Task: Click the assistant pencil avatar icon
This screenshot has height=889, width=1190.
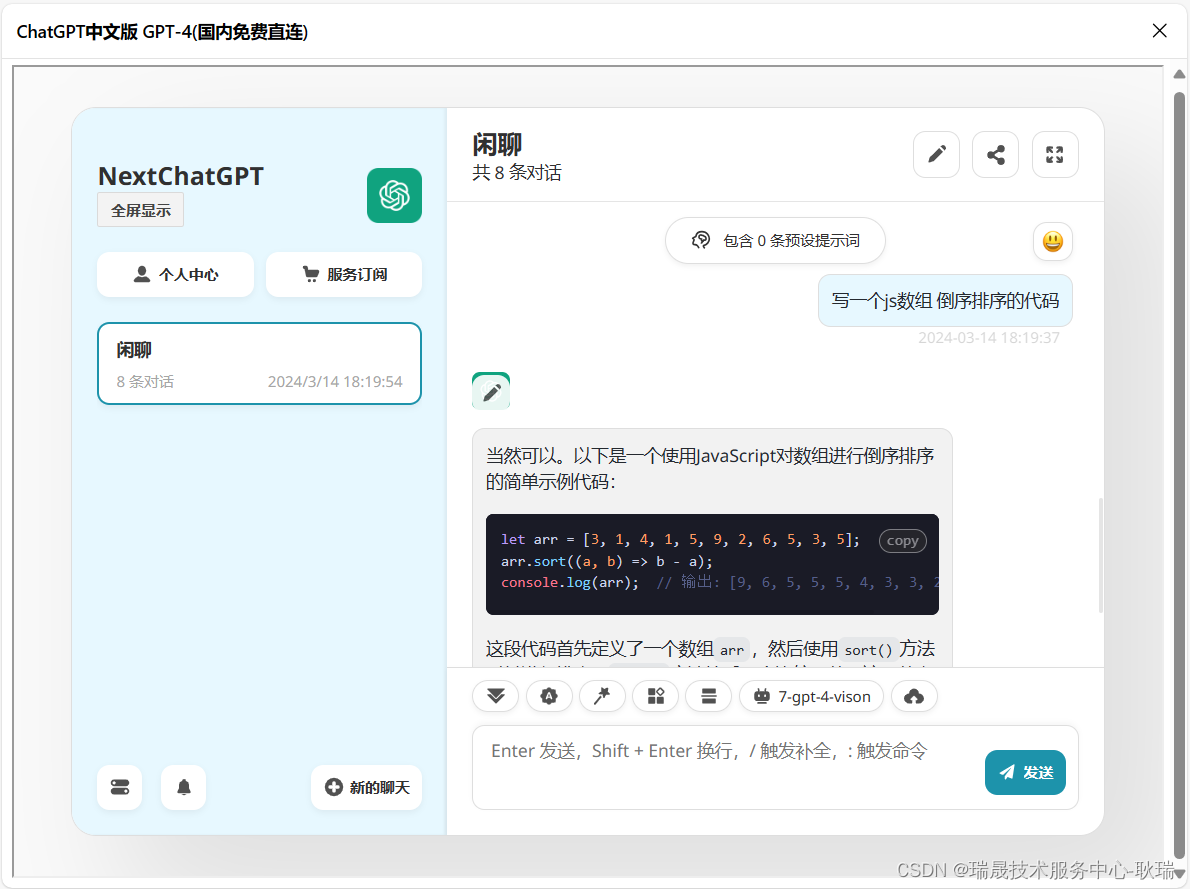Action: tap(491, 391)
